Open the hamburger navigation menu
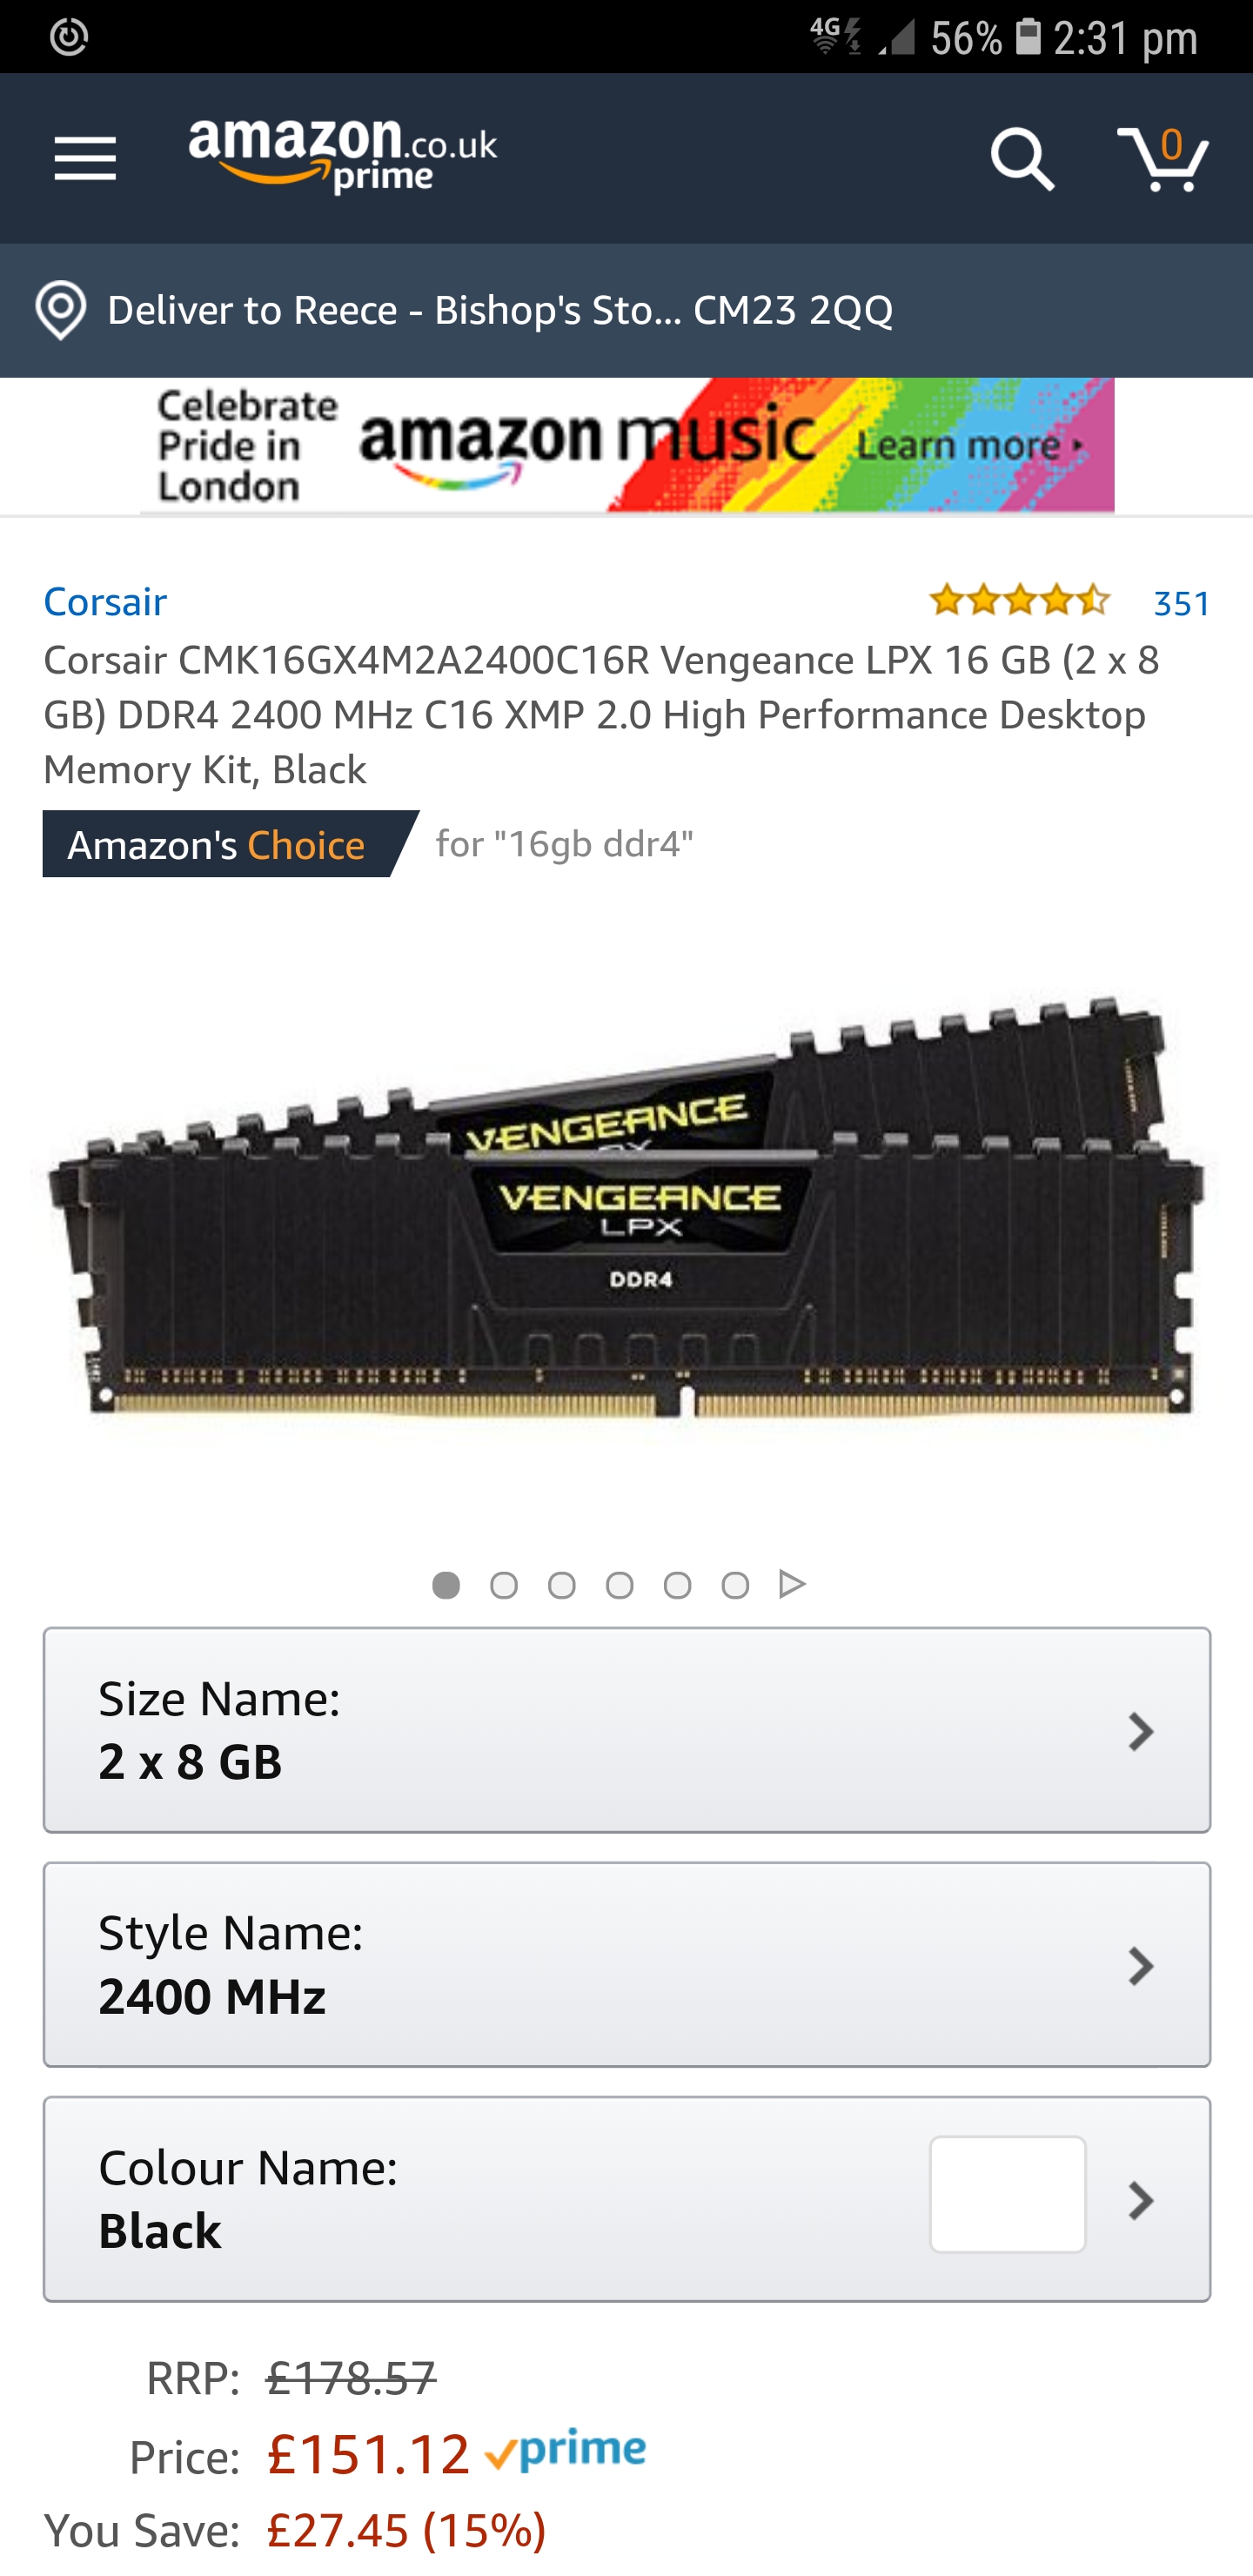Image resolution: width=1253 pixels, height=2576 pixels. tap(85, 159)
